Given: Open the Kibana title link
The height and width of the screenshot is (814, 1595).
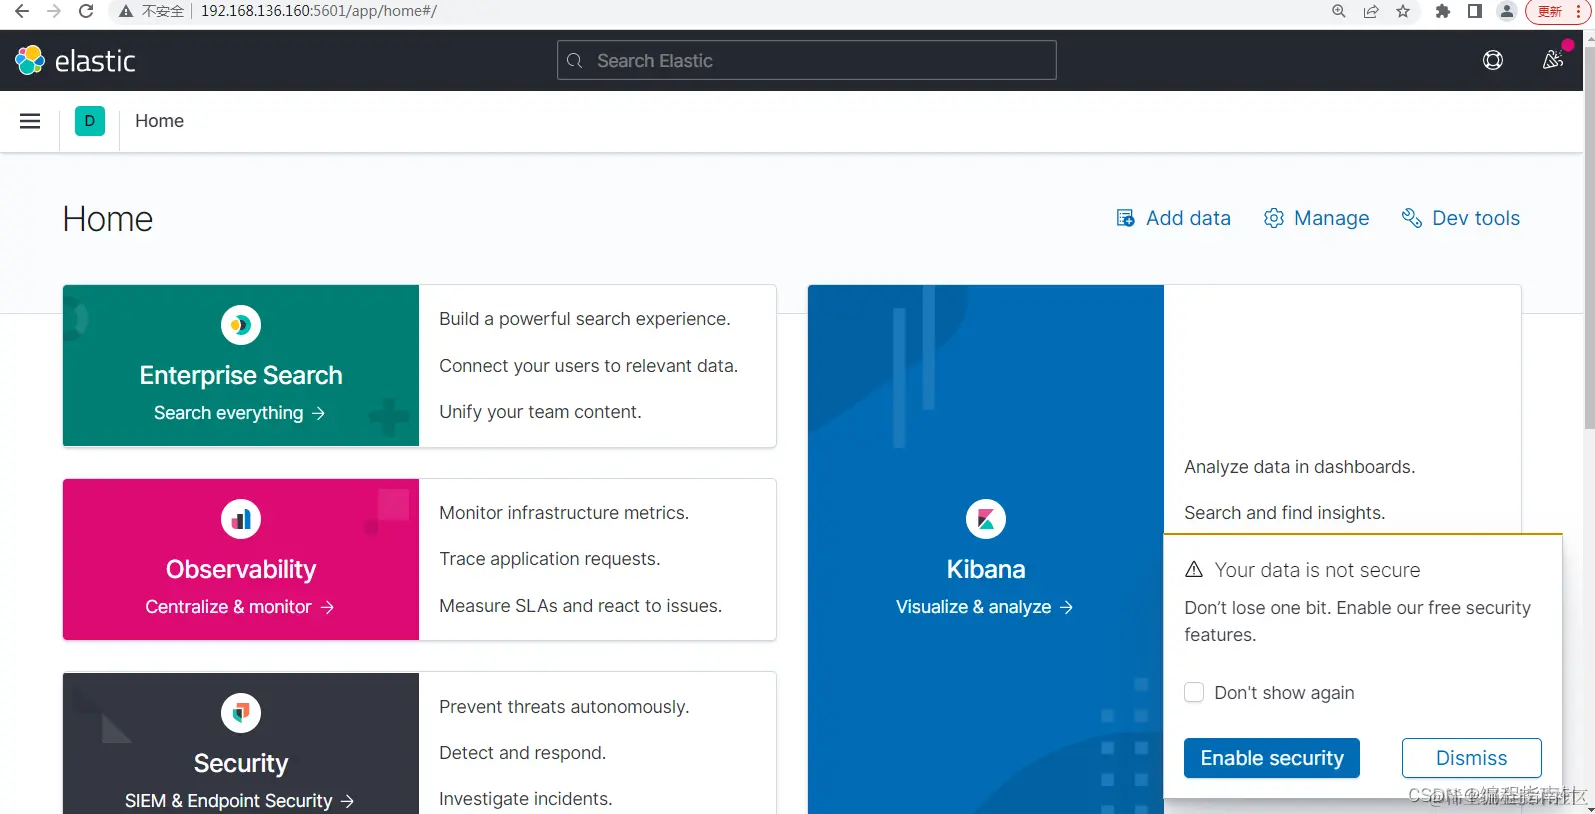Looking at the screenshot, I should (986, 569).
